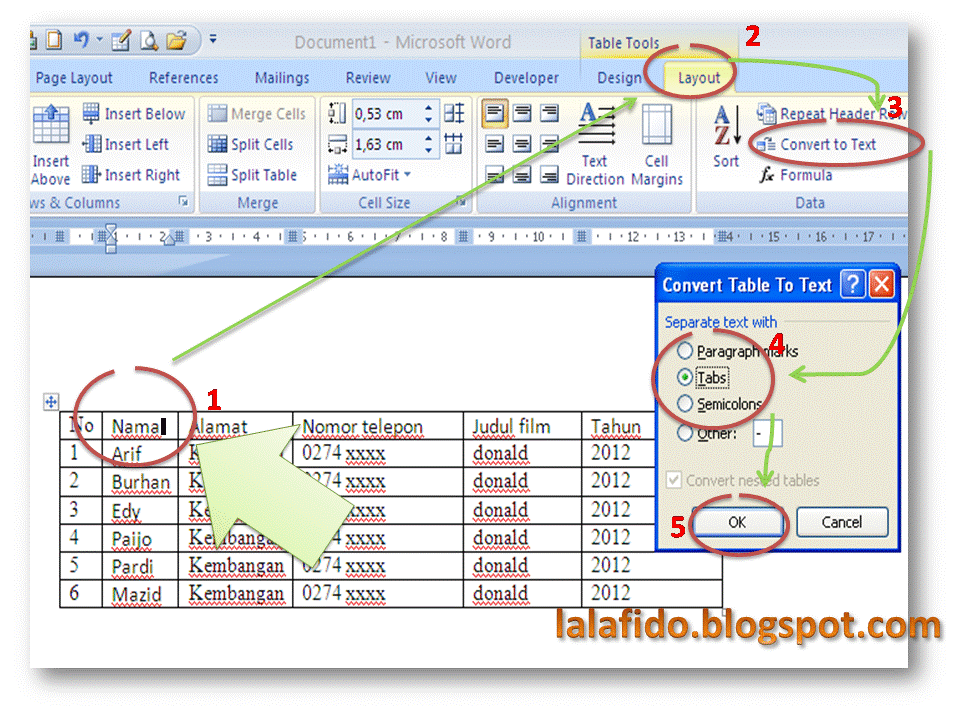
Task: Click Open folder icon in Quick Access toolbar
Action: 176,40
